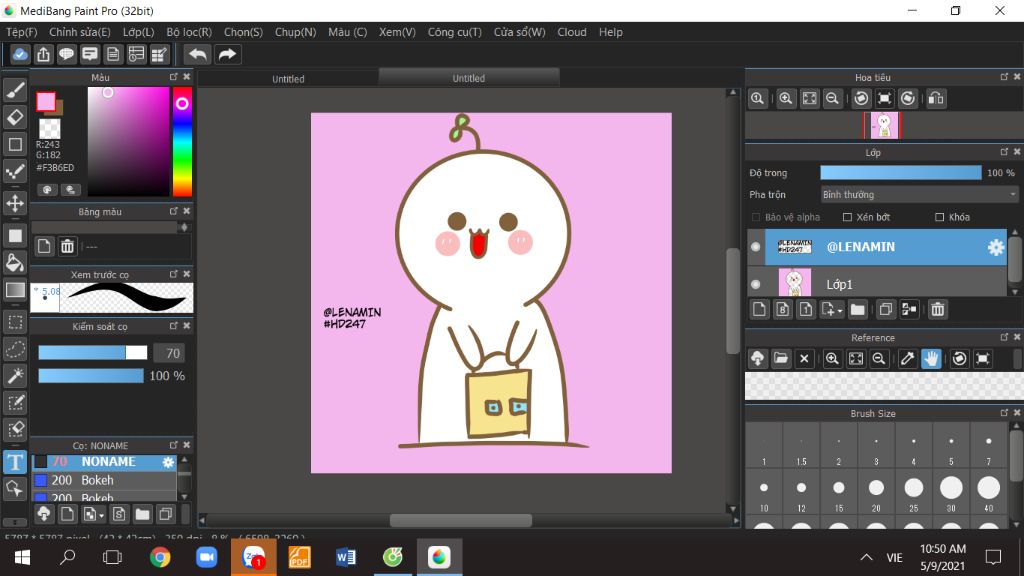Screen dimensions: 1024x576
Task: Select the Lasso tool
Action: tap(15, 349)
